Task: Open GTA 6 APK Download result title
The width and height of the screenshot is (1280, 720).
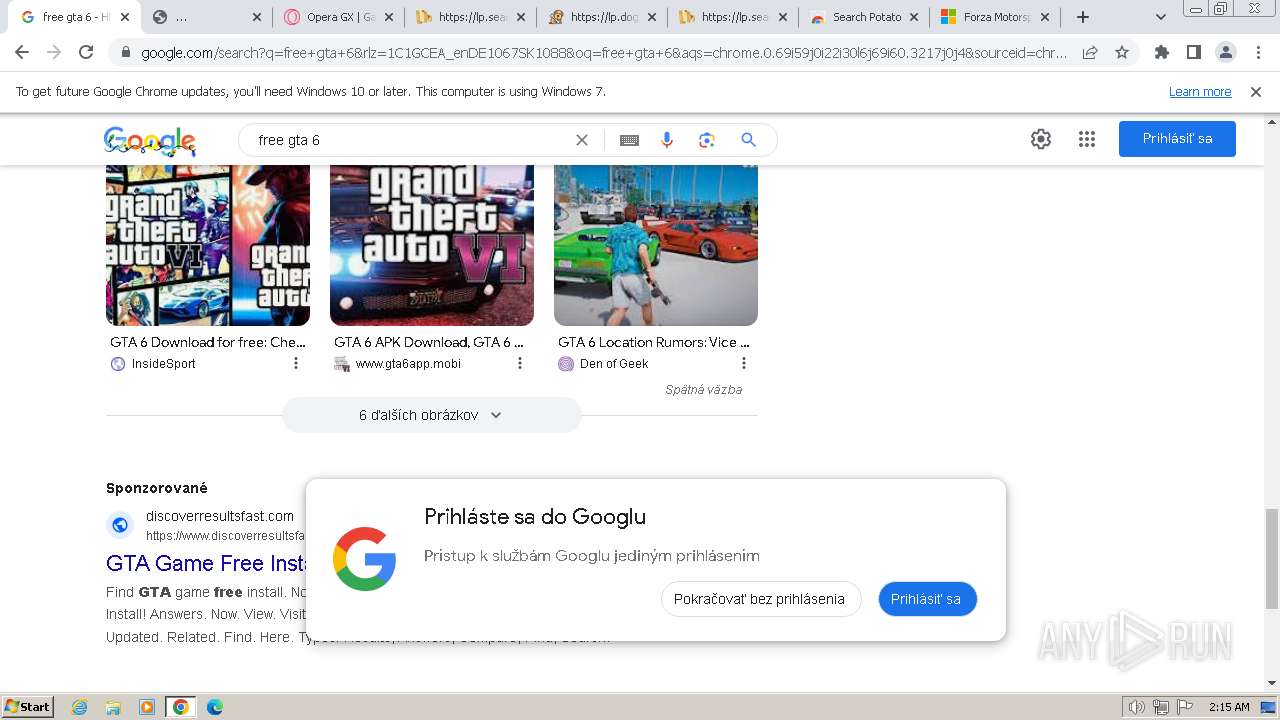Action: (429, 342)
